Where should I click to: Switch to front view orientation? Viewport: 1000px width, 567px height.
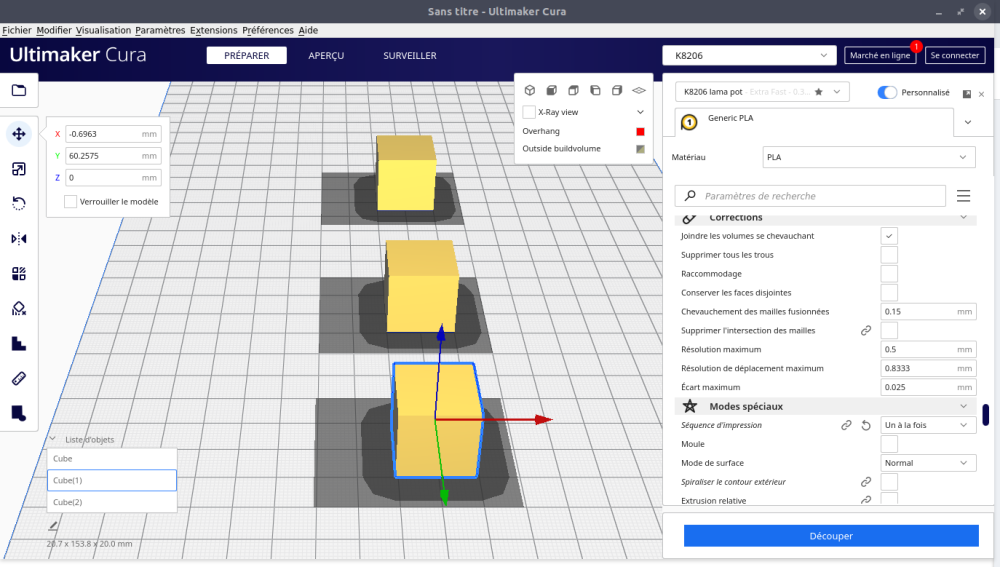[552, 91]
